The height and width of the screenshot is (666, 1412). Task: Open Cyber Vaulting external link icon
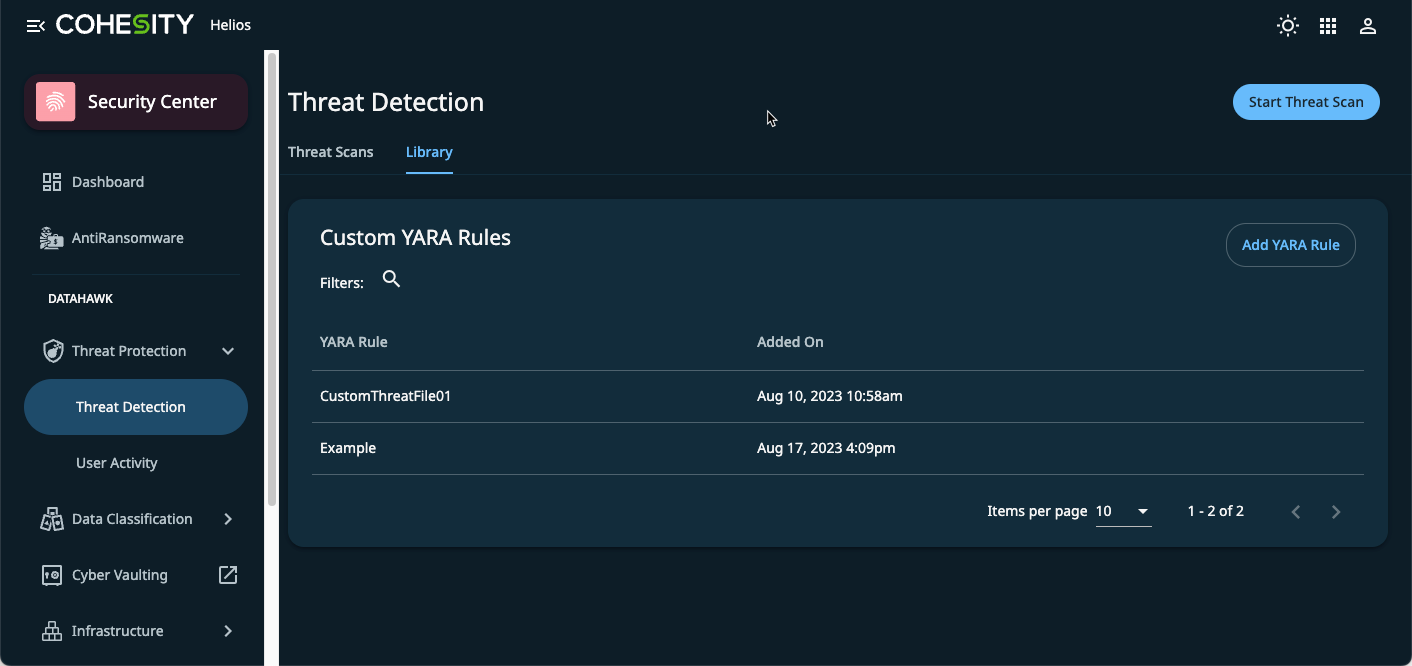228,575
